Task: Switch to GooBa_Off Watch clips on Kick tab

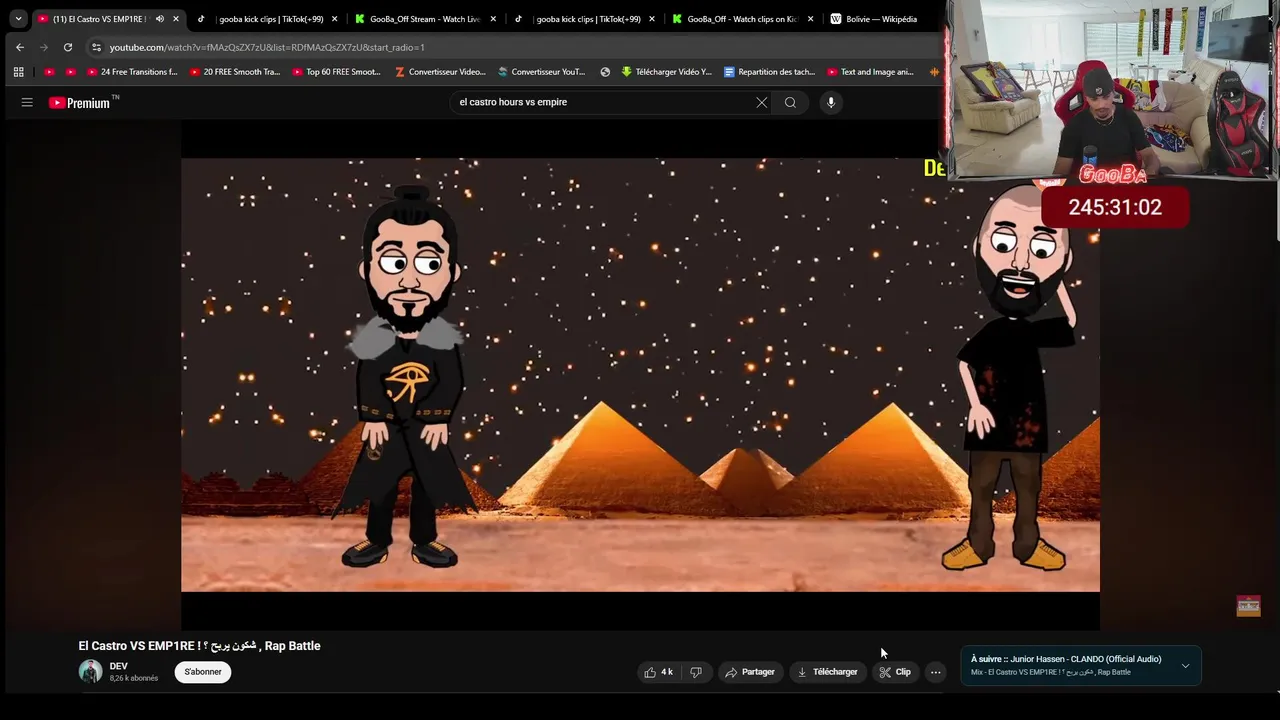Action: pos(742,19)
